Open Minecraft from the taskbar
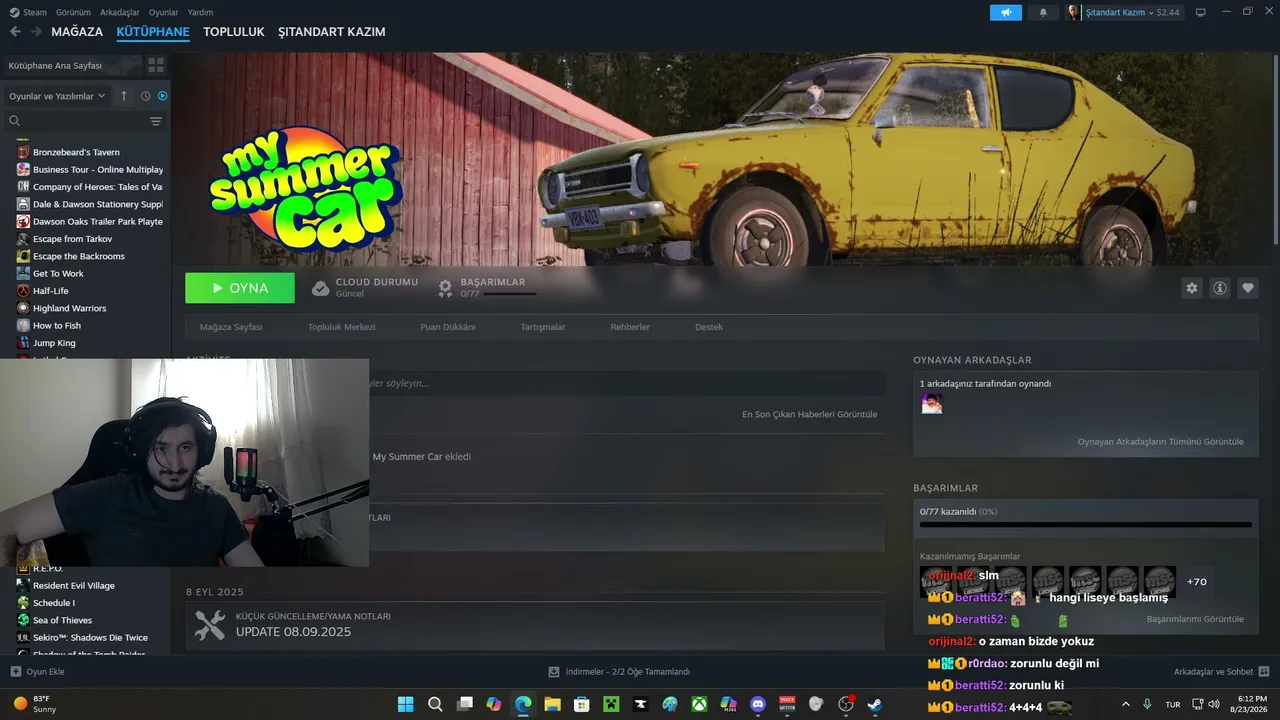Viewport: 1280px width, 720px height. pos(611,704)
